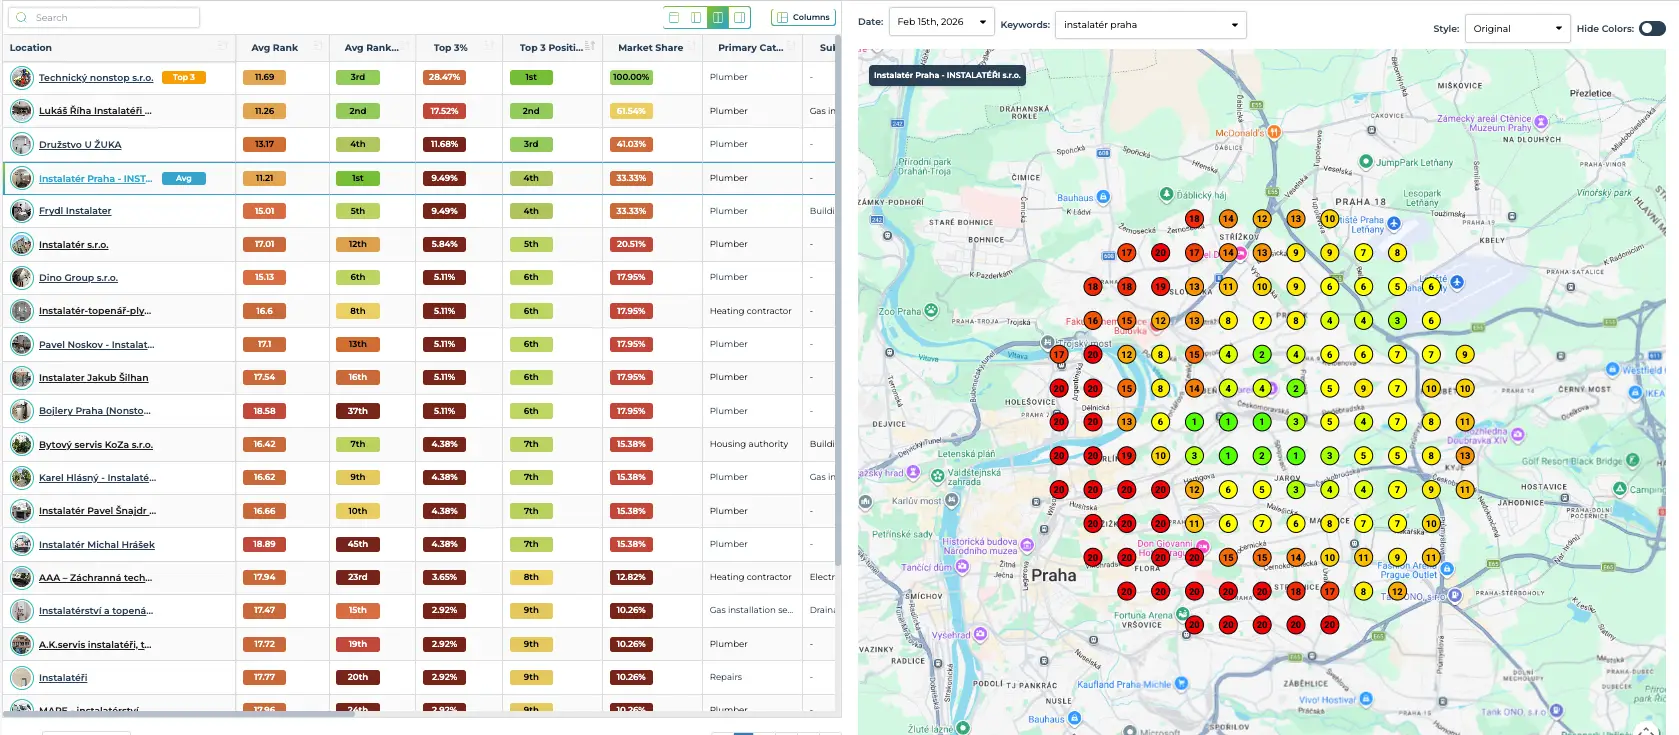Click the 28.47% Top 3% cell

pyautogui.click(x=444, y=77)
